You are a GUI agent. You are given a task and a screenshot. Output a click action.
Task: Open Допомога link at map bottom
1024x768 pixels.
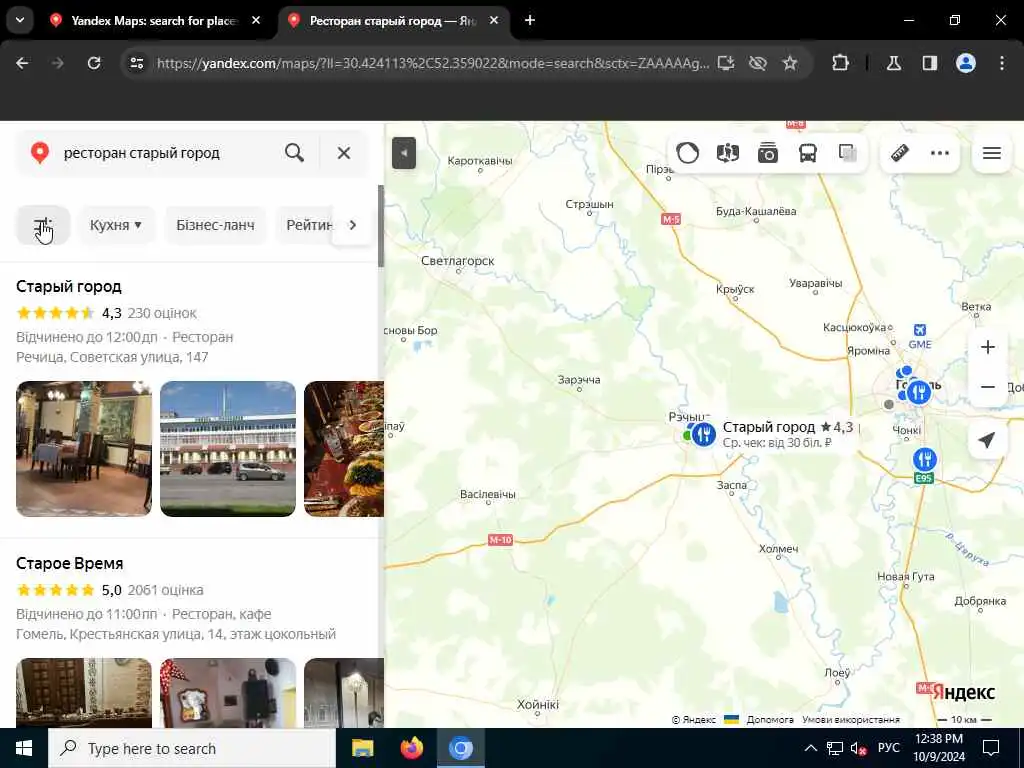(x=770, y=720)
